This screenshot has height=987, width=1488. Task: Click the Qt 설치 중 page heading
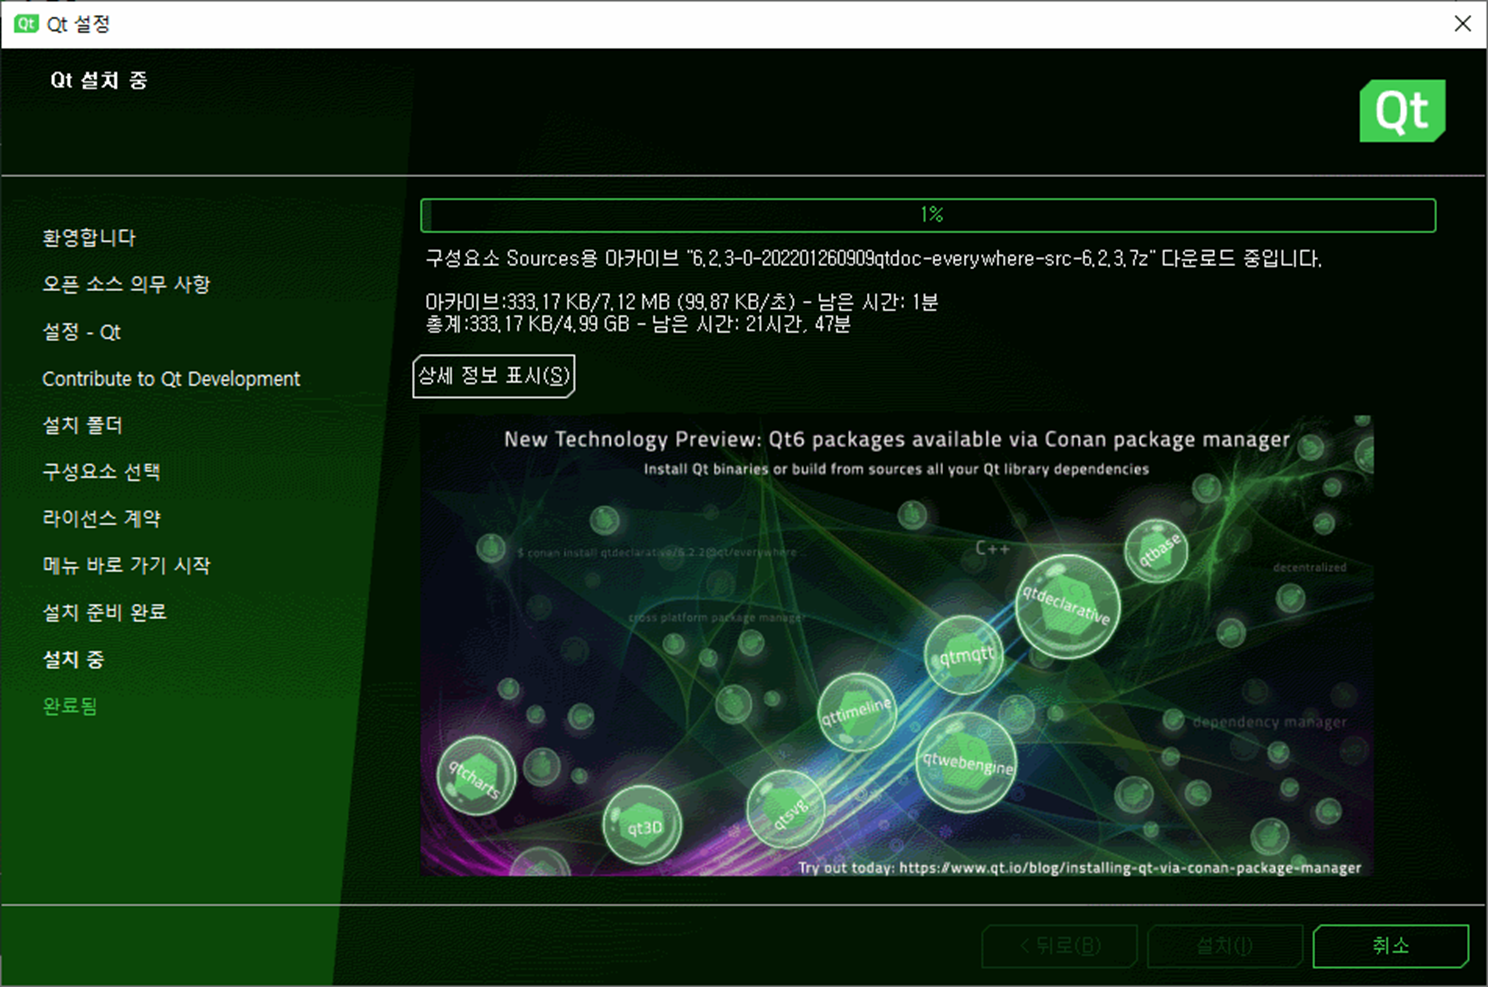(x=99, y=80)
